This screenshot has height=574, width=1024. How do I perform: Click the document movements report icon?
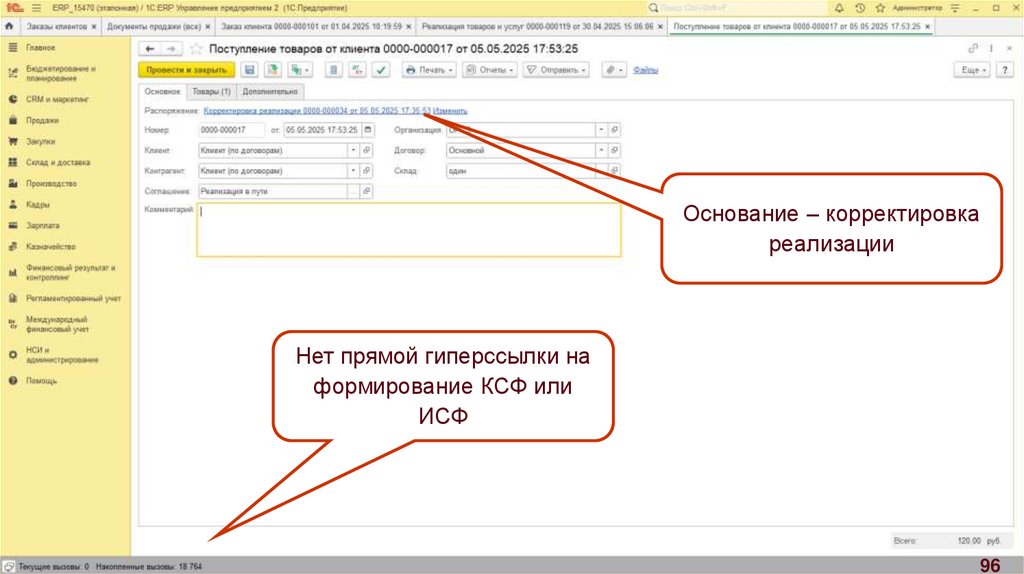point(334,70)
